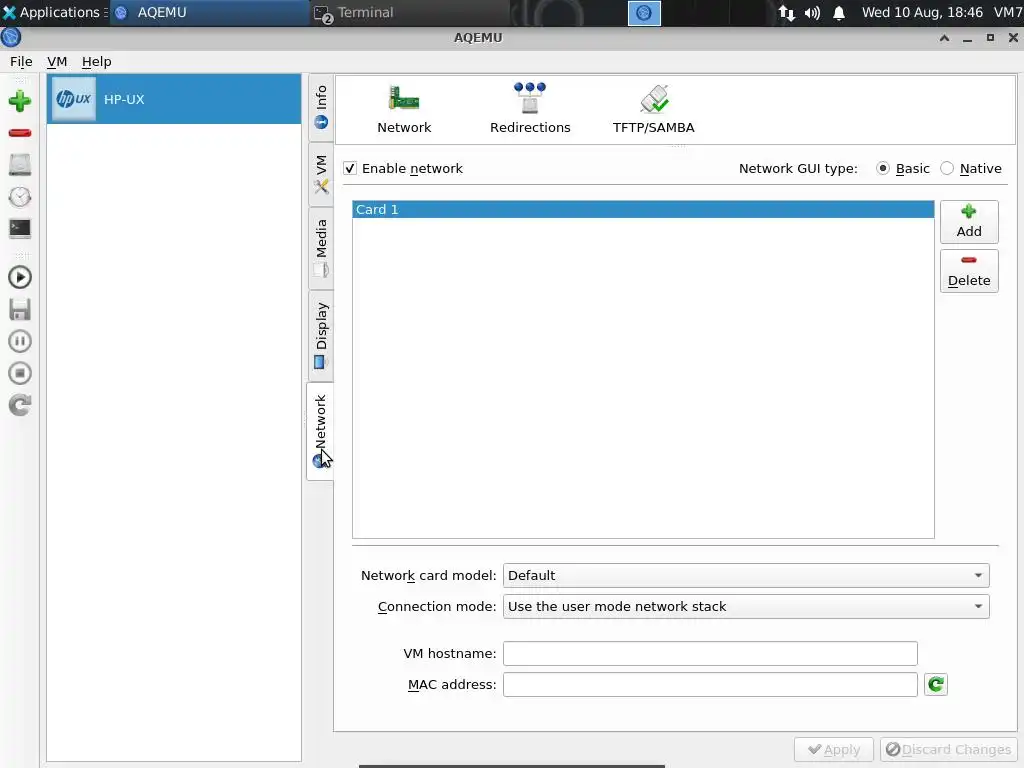
Task: Select the AQEMU taskbar window button
Action: click(209, 12)
